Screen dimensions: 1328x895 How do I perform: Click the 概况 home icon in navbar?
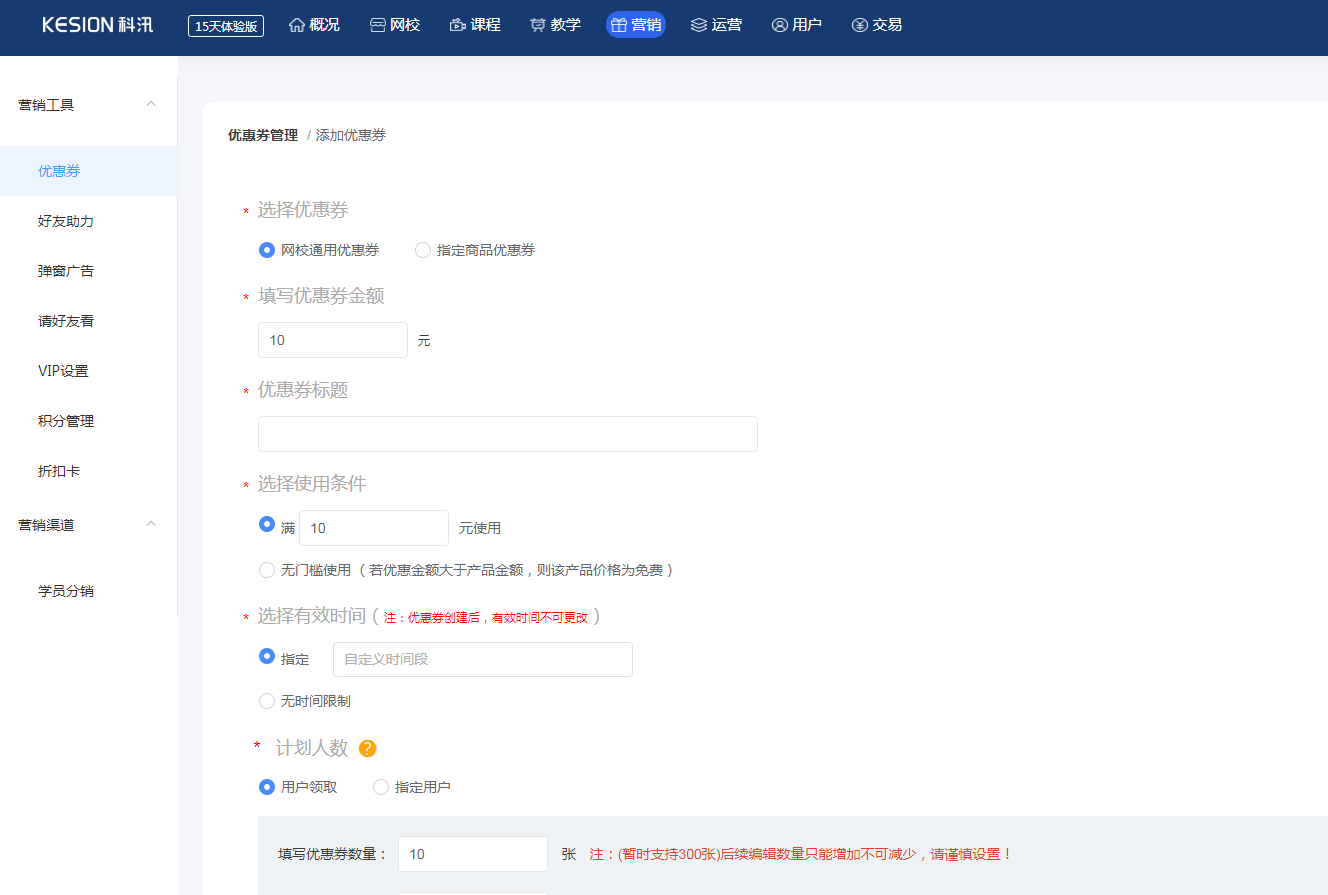(297, 25)
